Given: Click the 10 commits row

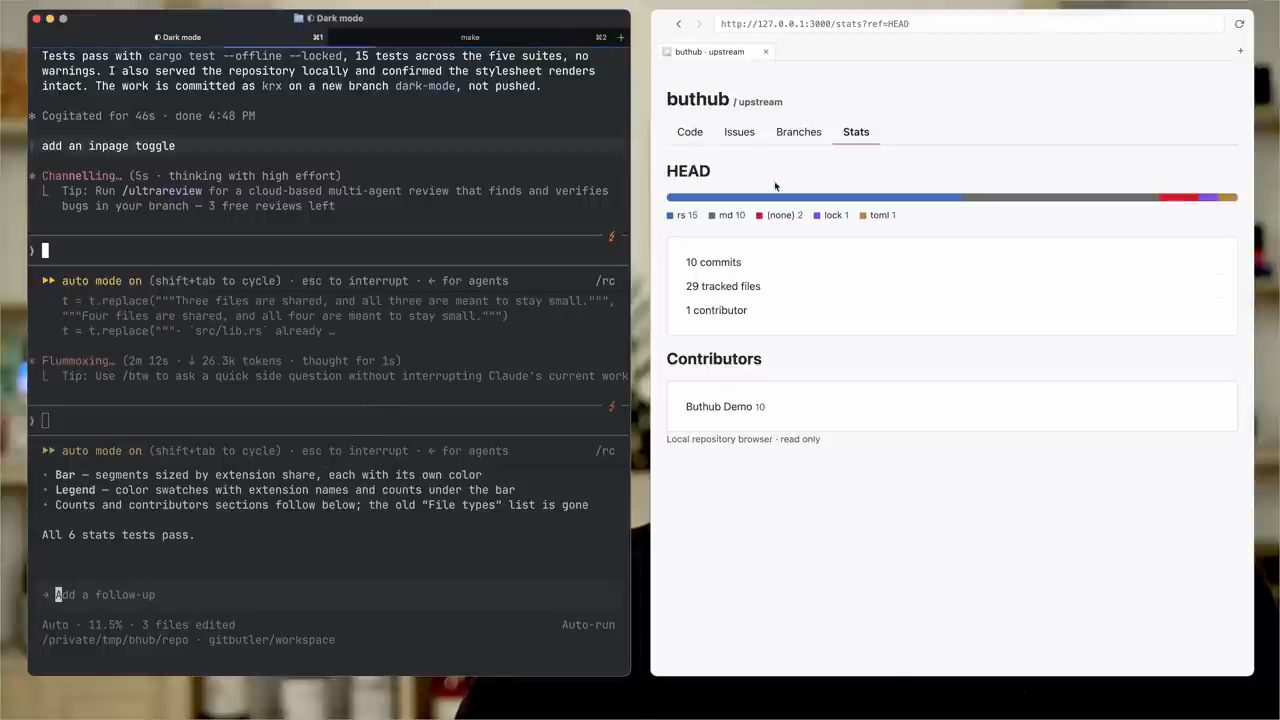Looking at the screenshot, I should click(714, 262).
